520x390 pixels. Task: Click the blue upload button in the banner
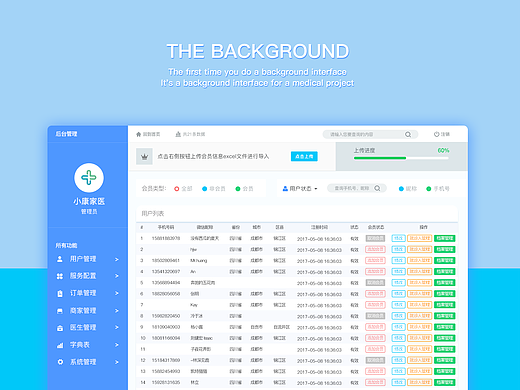click(304, 156)
